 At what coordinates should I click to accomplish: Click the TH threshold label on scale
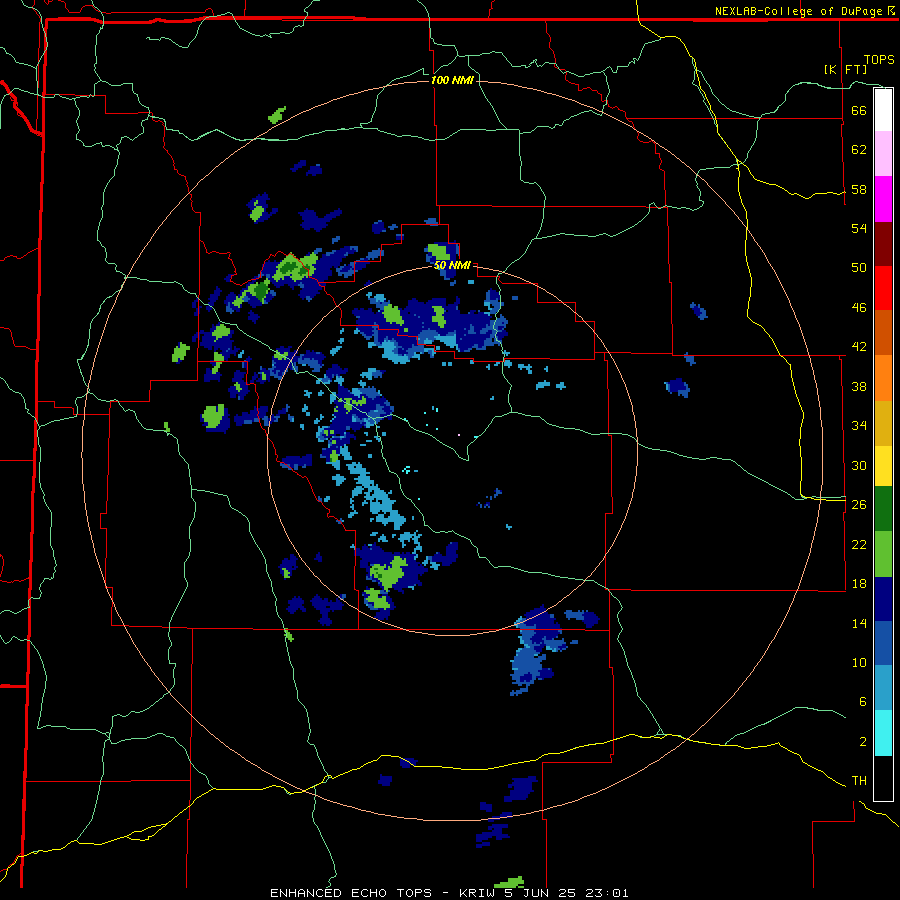[x=859, y=781]
